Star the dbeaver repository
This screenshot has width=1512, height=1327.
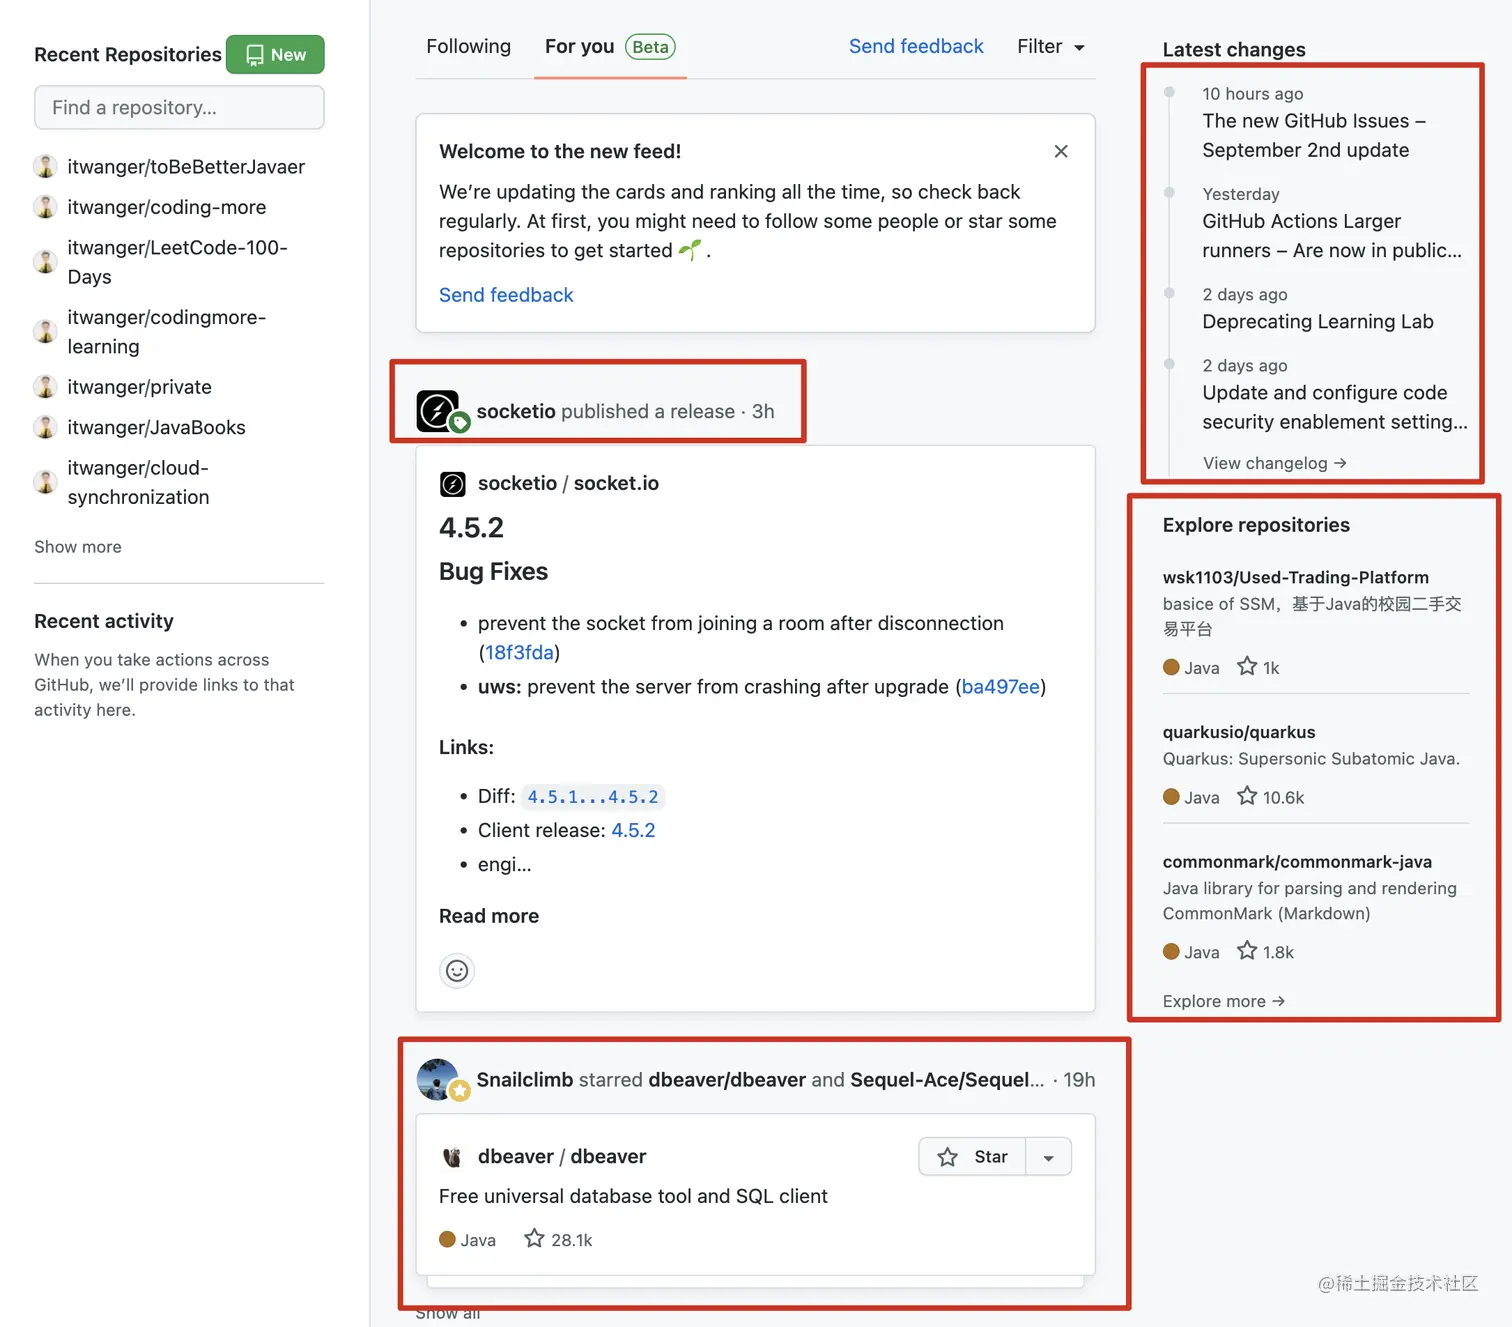click(972, 1157)
